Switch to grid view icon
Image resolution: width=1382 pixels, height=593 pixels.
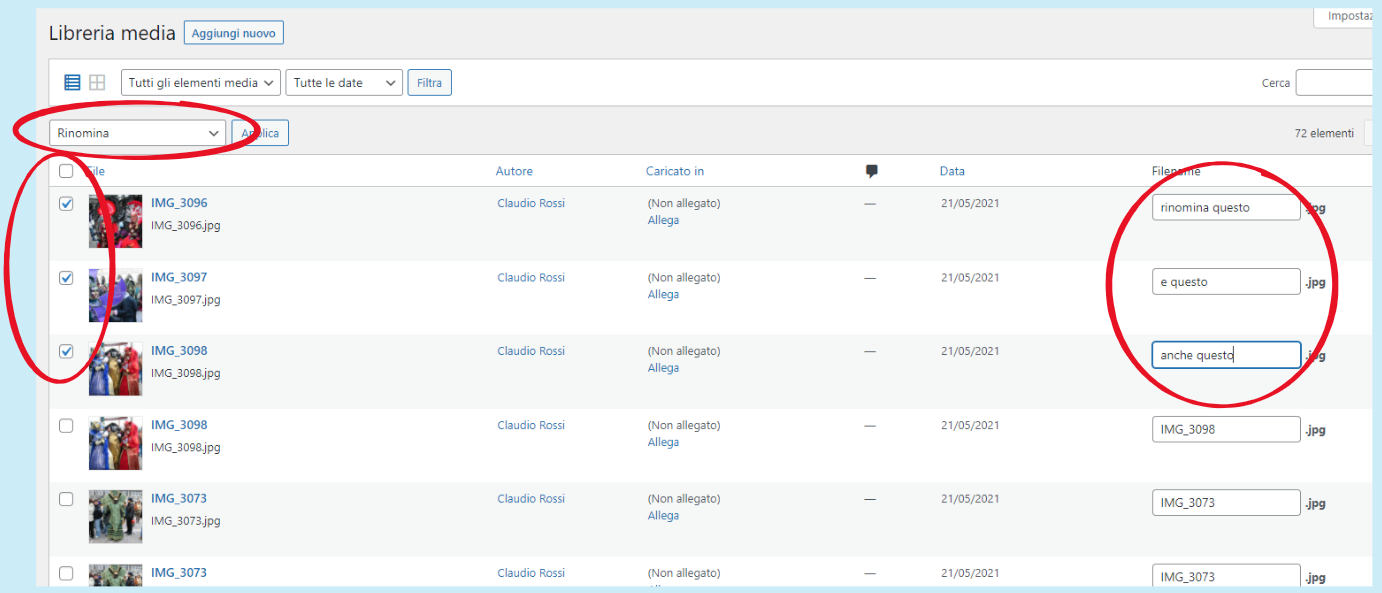[x=97, y=83]
